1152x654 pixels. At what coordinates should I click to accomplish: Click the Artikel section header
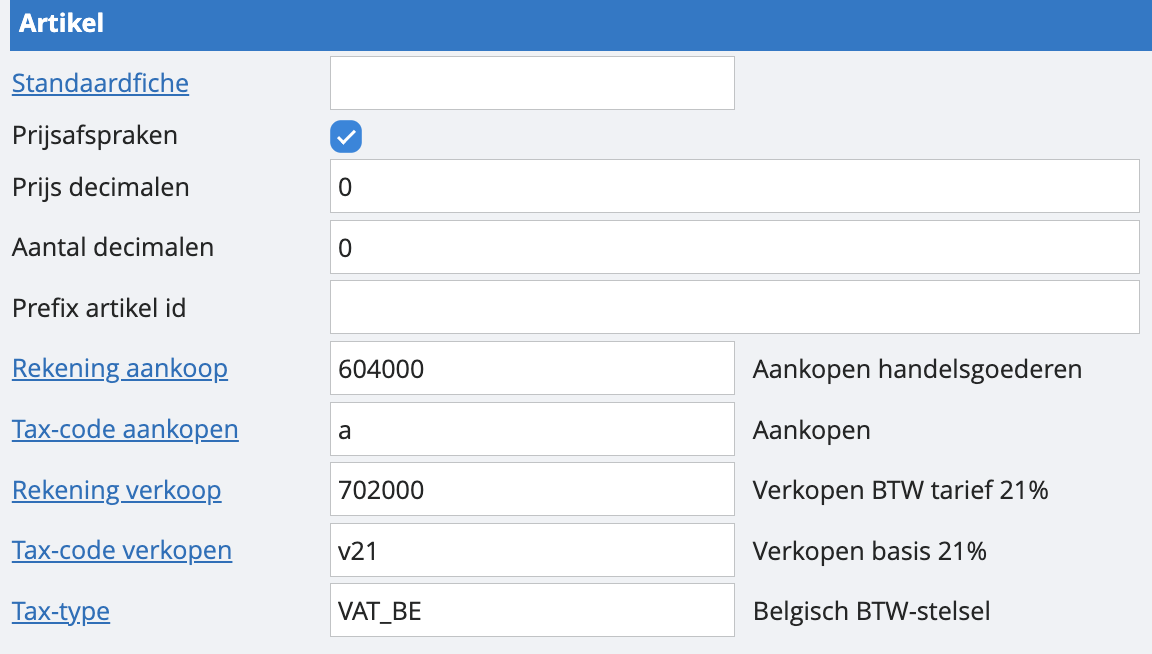(62, 24)
